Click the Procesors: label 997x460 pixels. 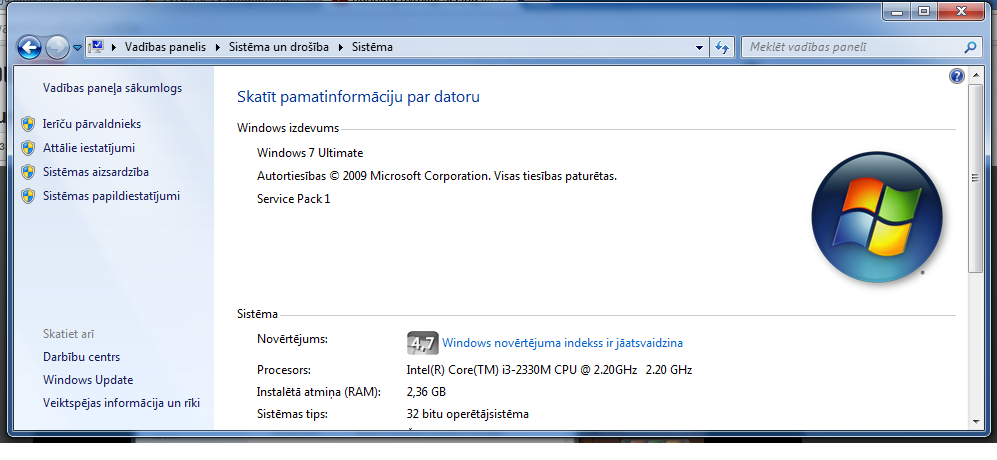click(284, 370)
